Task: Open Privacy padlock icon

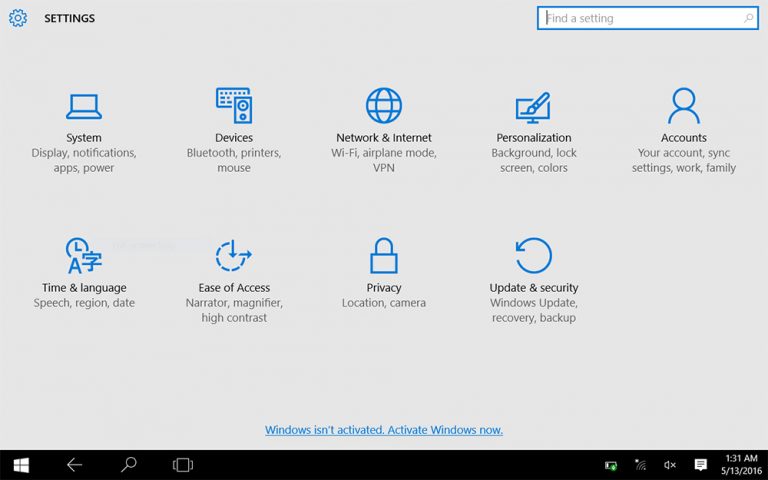Action: pos(384,256)
